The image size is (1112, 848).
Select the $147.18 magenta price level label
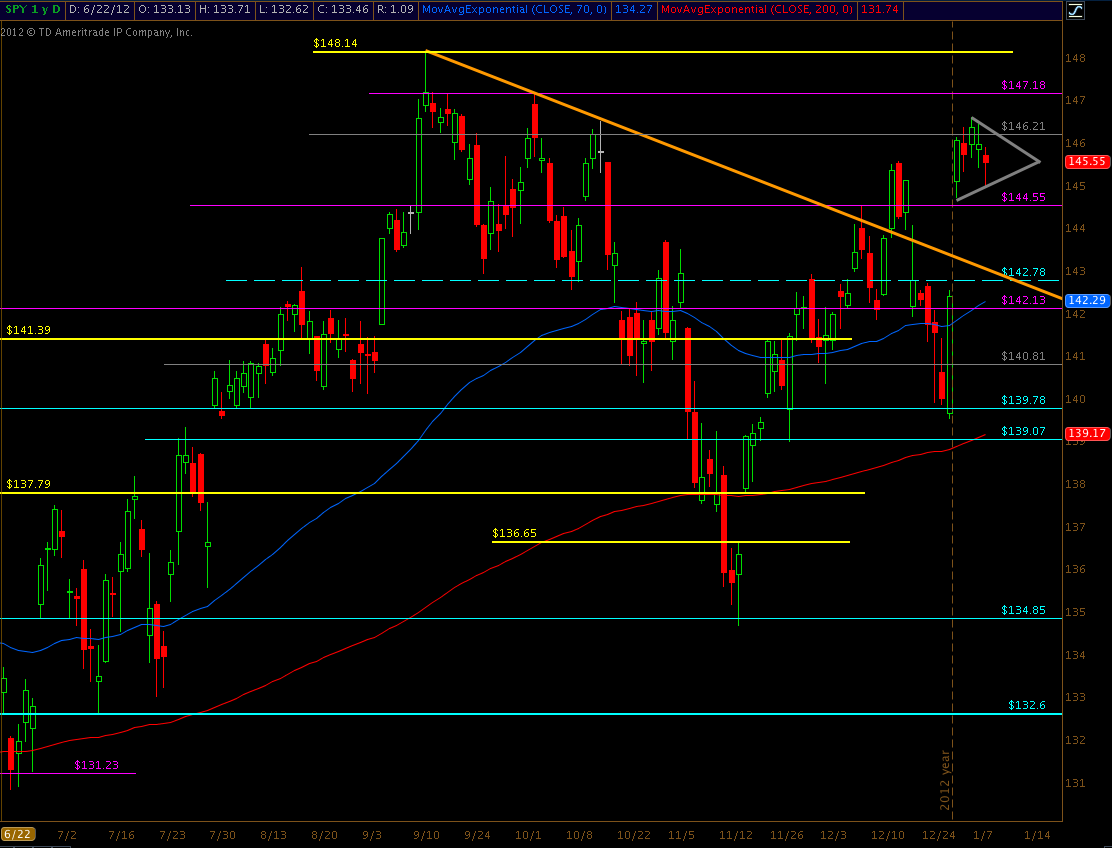(1023, 85)
